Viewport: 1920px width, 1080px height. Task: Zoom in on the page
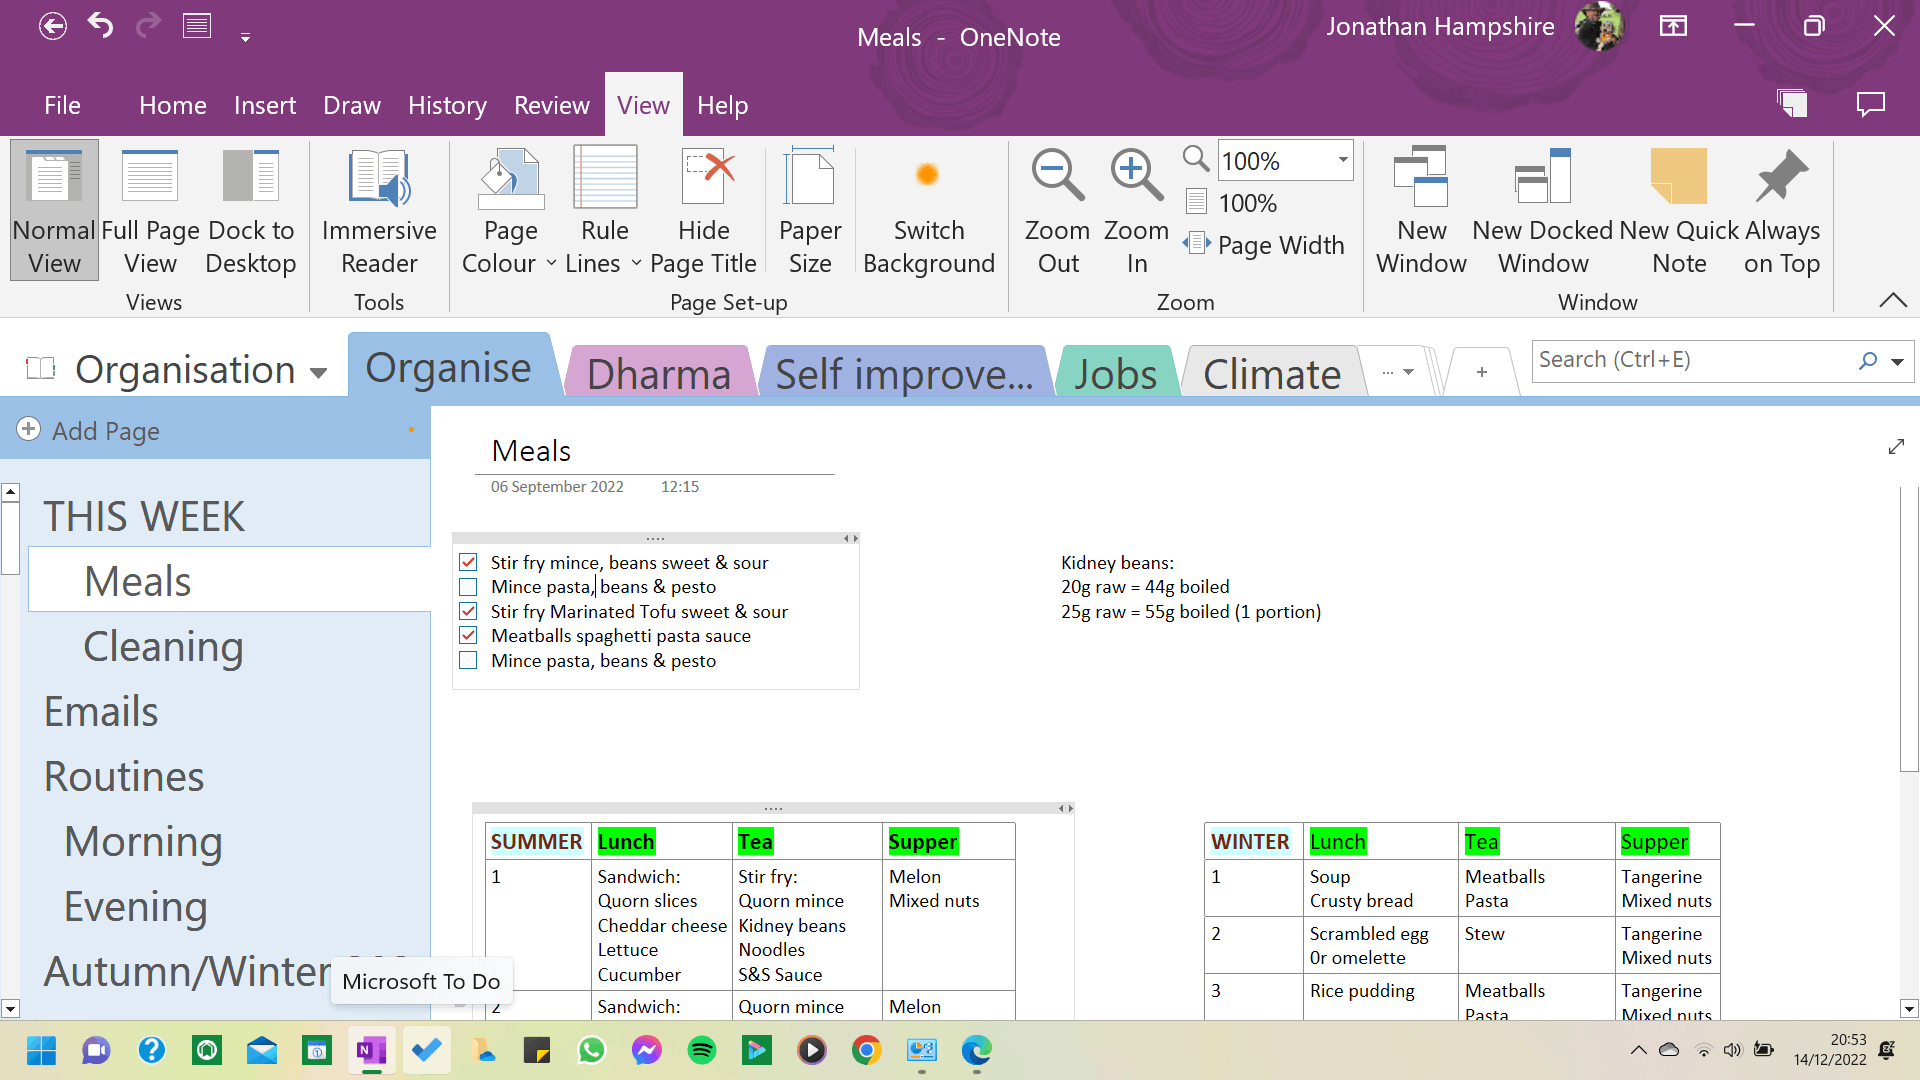pos(1135,210)
